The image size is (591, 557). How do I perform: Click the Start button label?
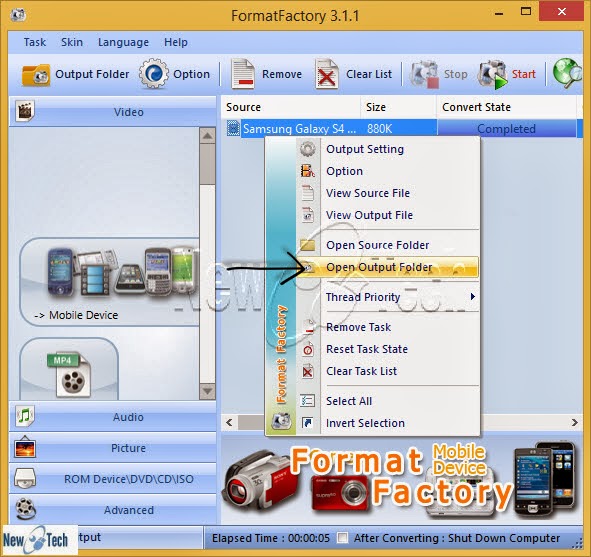point(523,74)
